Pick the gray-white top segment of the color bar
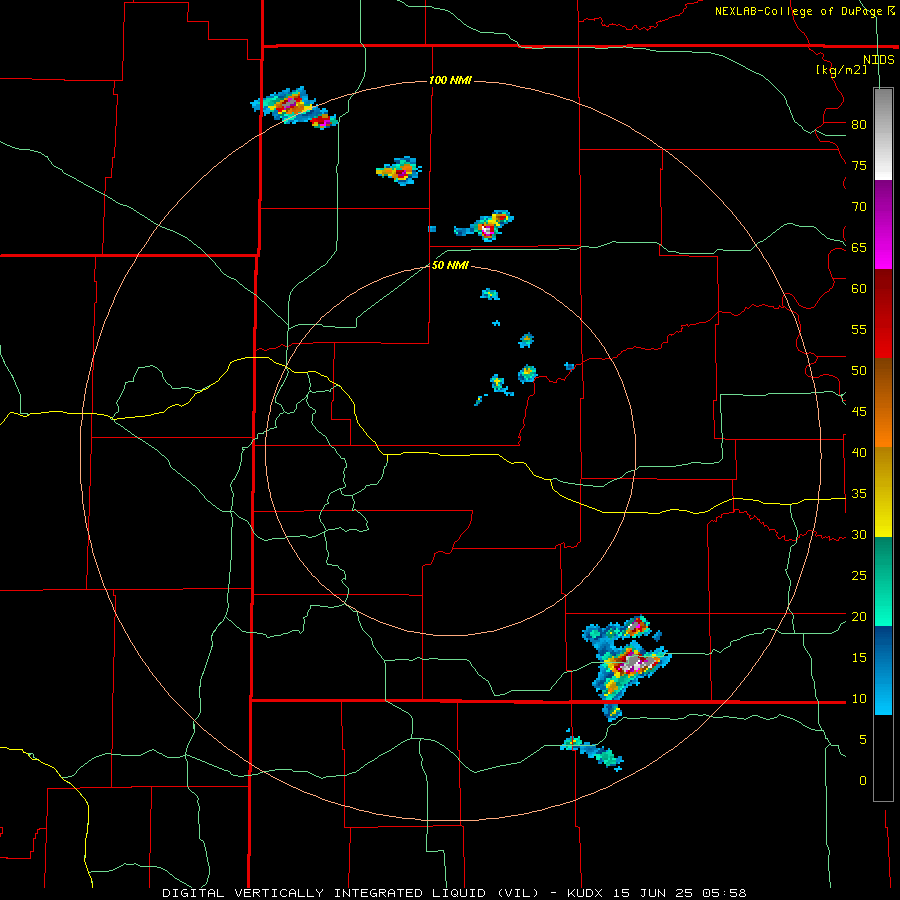This screenshot has height=900, width=900. point(883,134)
